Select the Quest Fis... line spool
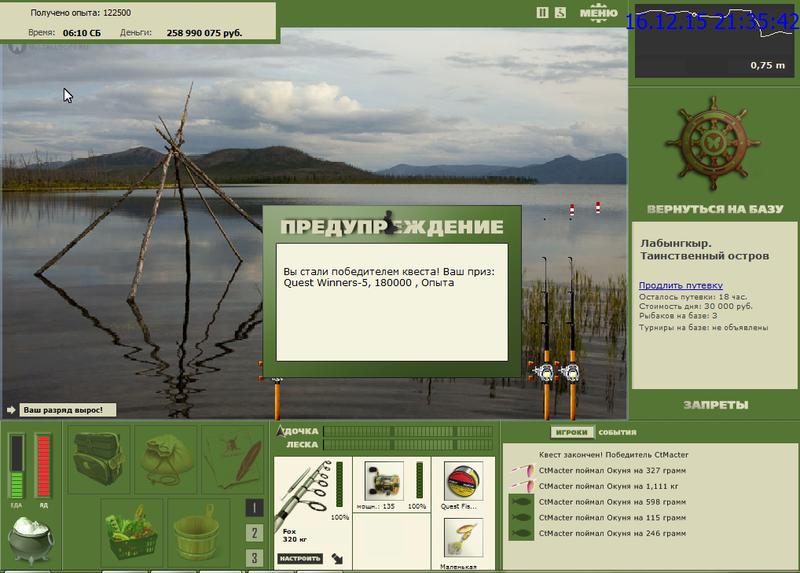This screenshot has height=573, width=800. click(x=462, y=482)
